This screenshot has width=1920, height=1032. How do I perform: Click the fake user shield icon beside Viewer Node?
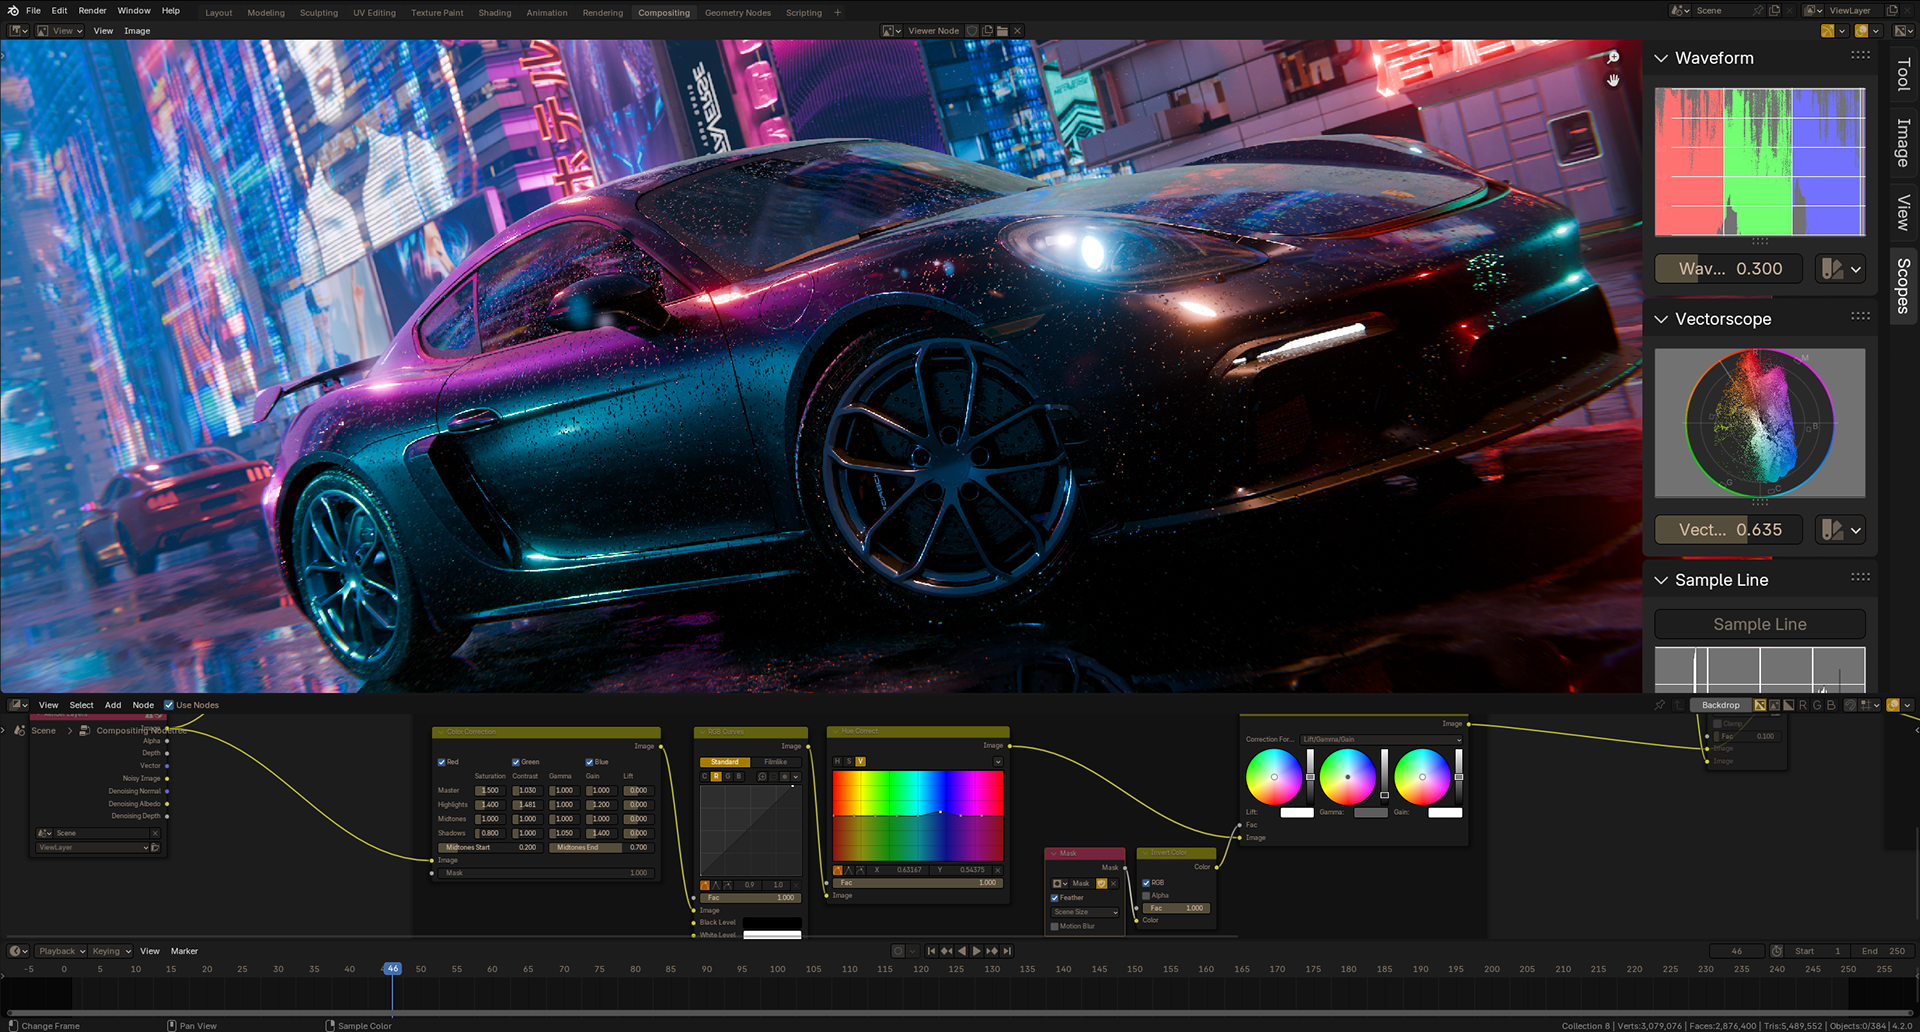click(972, 31)
